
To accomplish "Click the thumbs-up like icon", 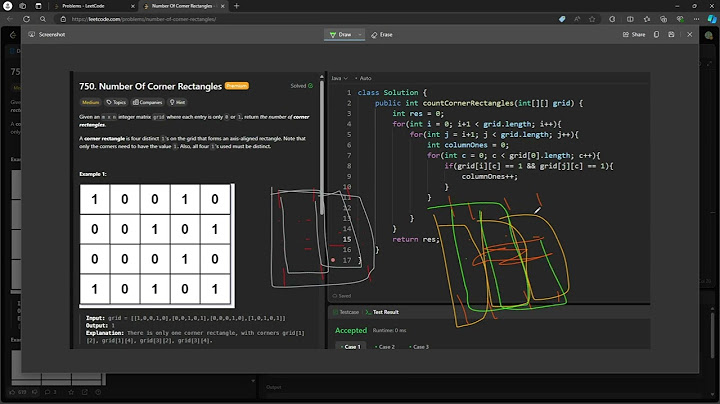I will point(12,392).
